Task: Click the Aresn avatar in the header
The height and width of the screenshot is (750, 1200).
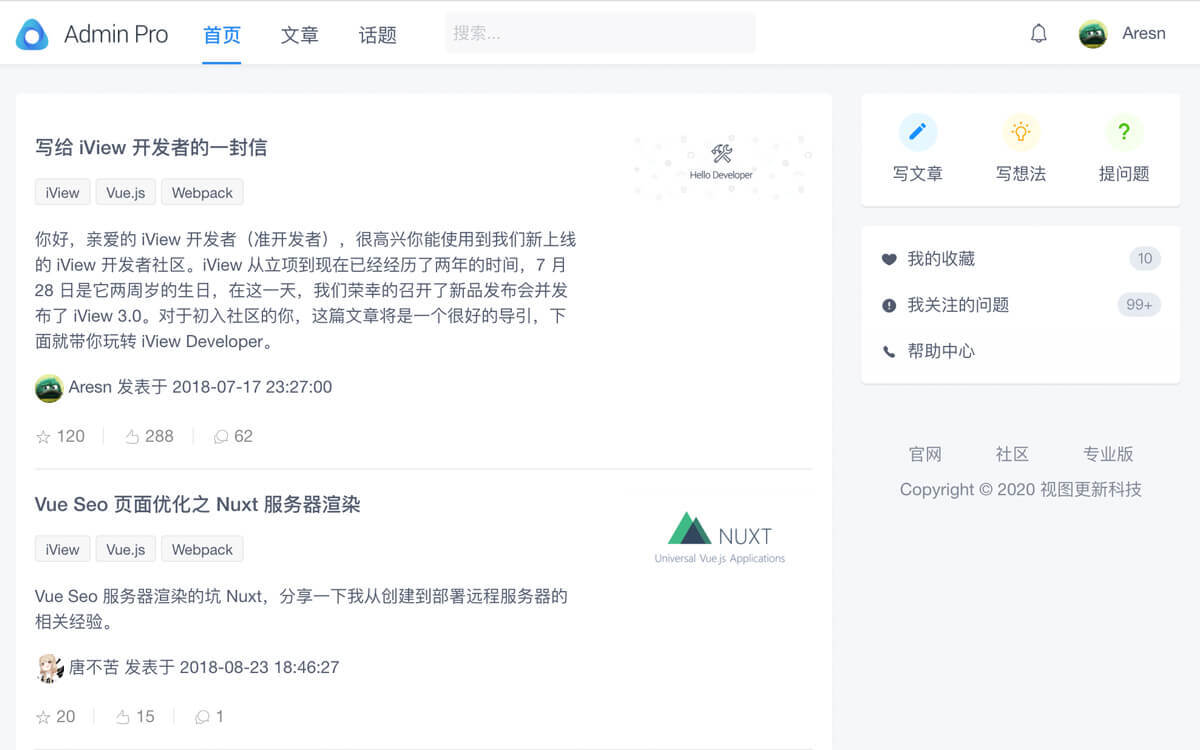Action: pyautogui.click(x=1092, y=33)
